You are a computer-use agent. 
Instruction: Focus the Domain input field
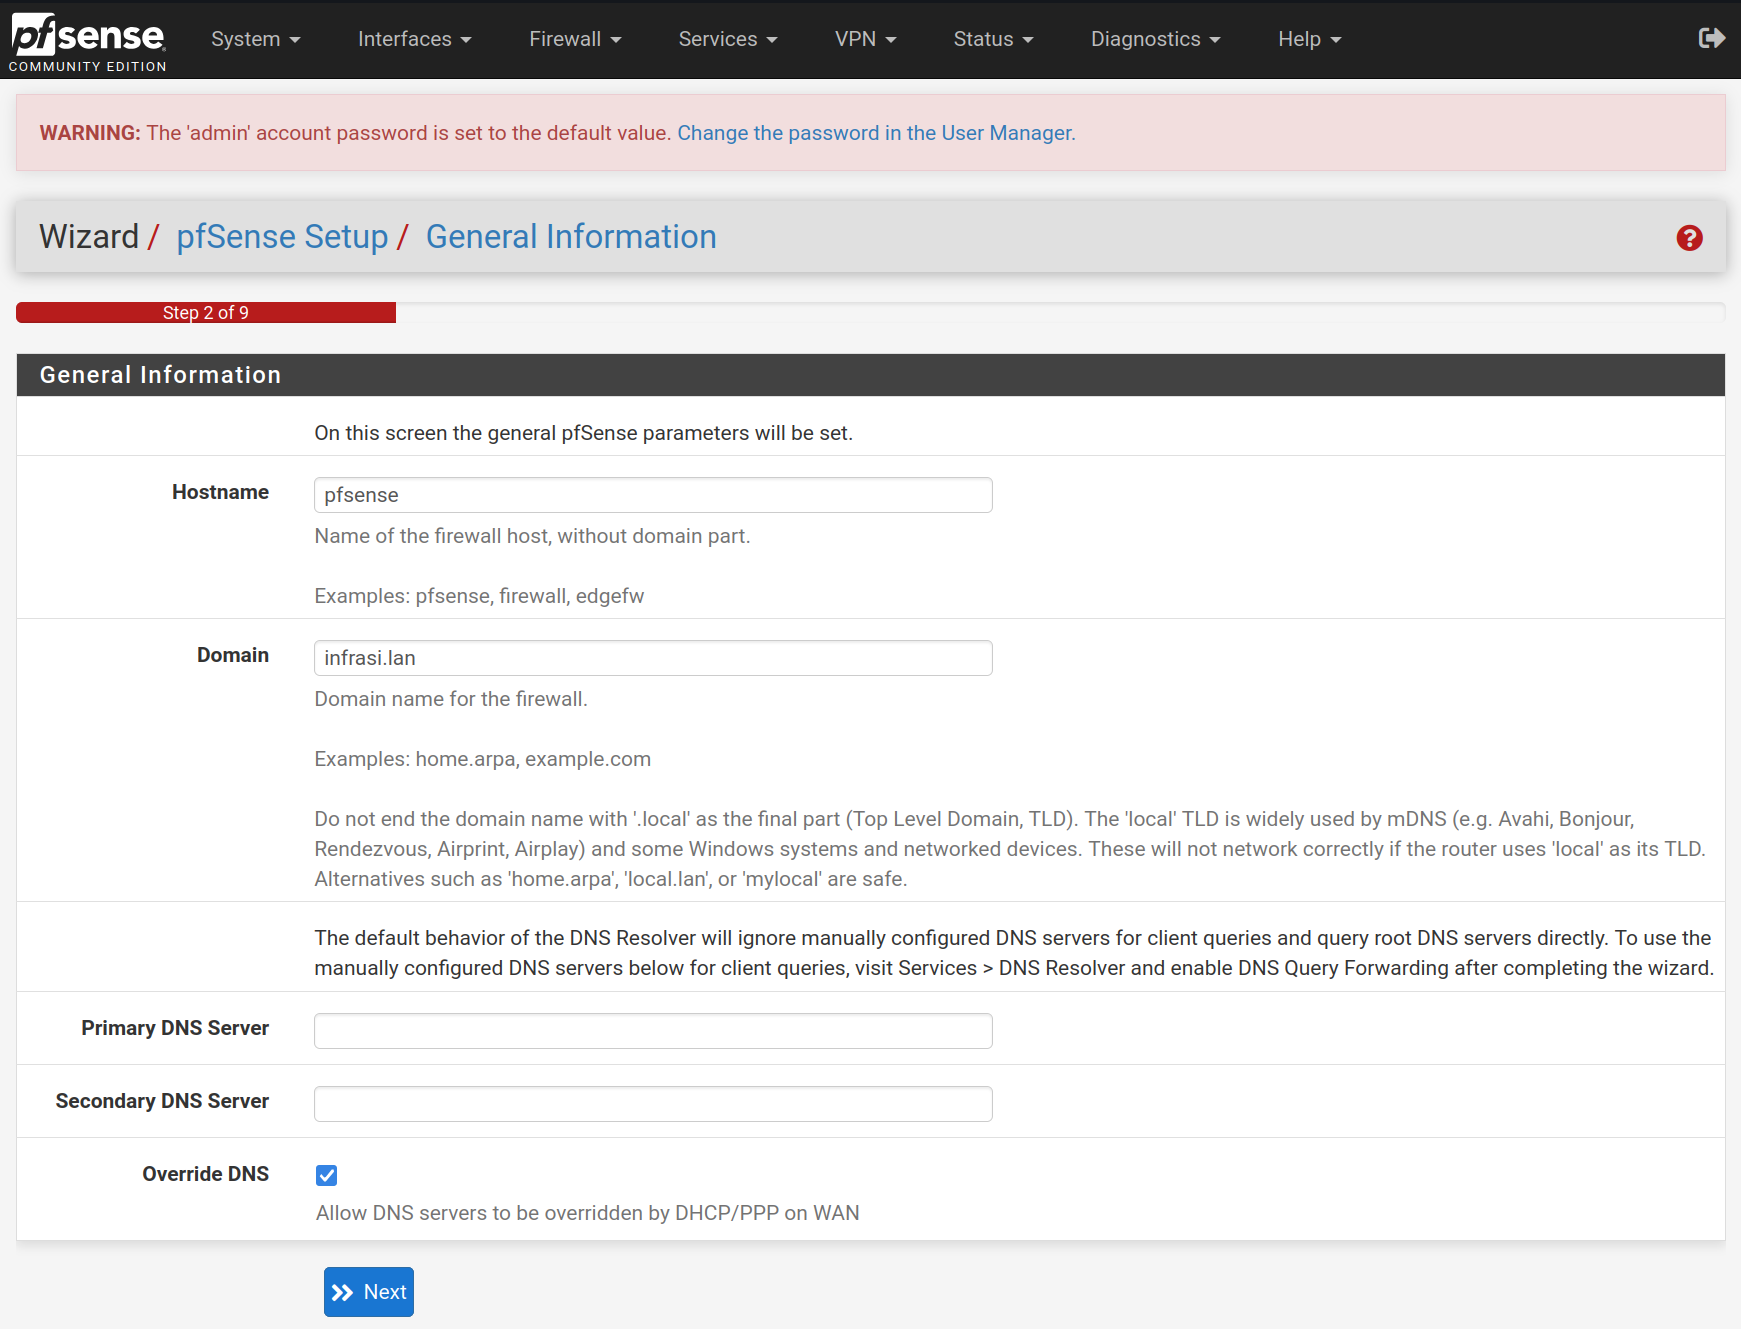pos(653,658)
